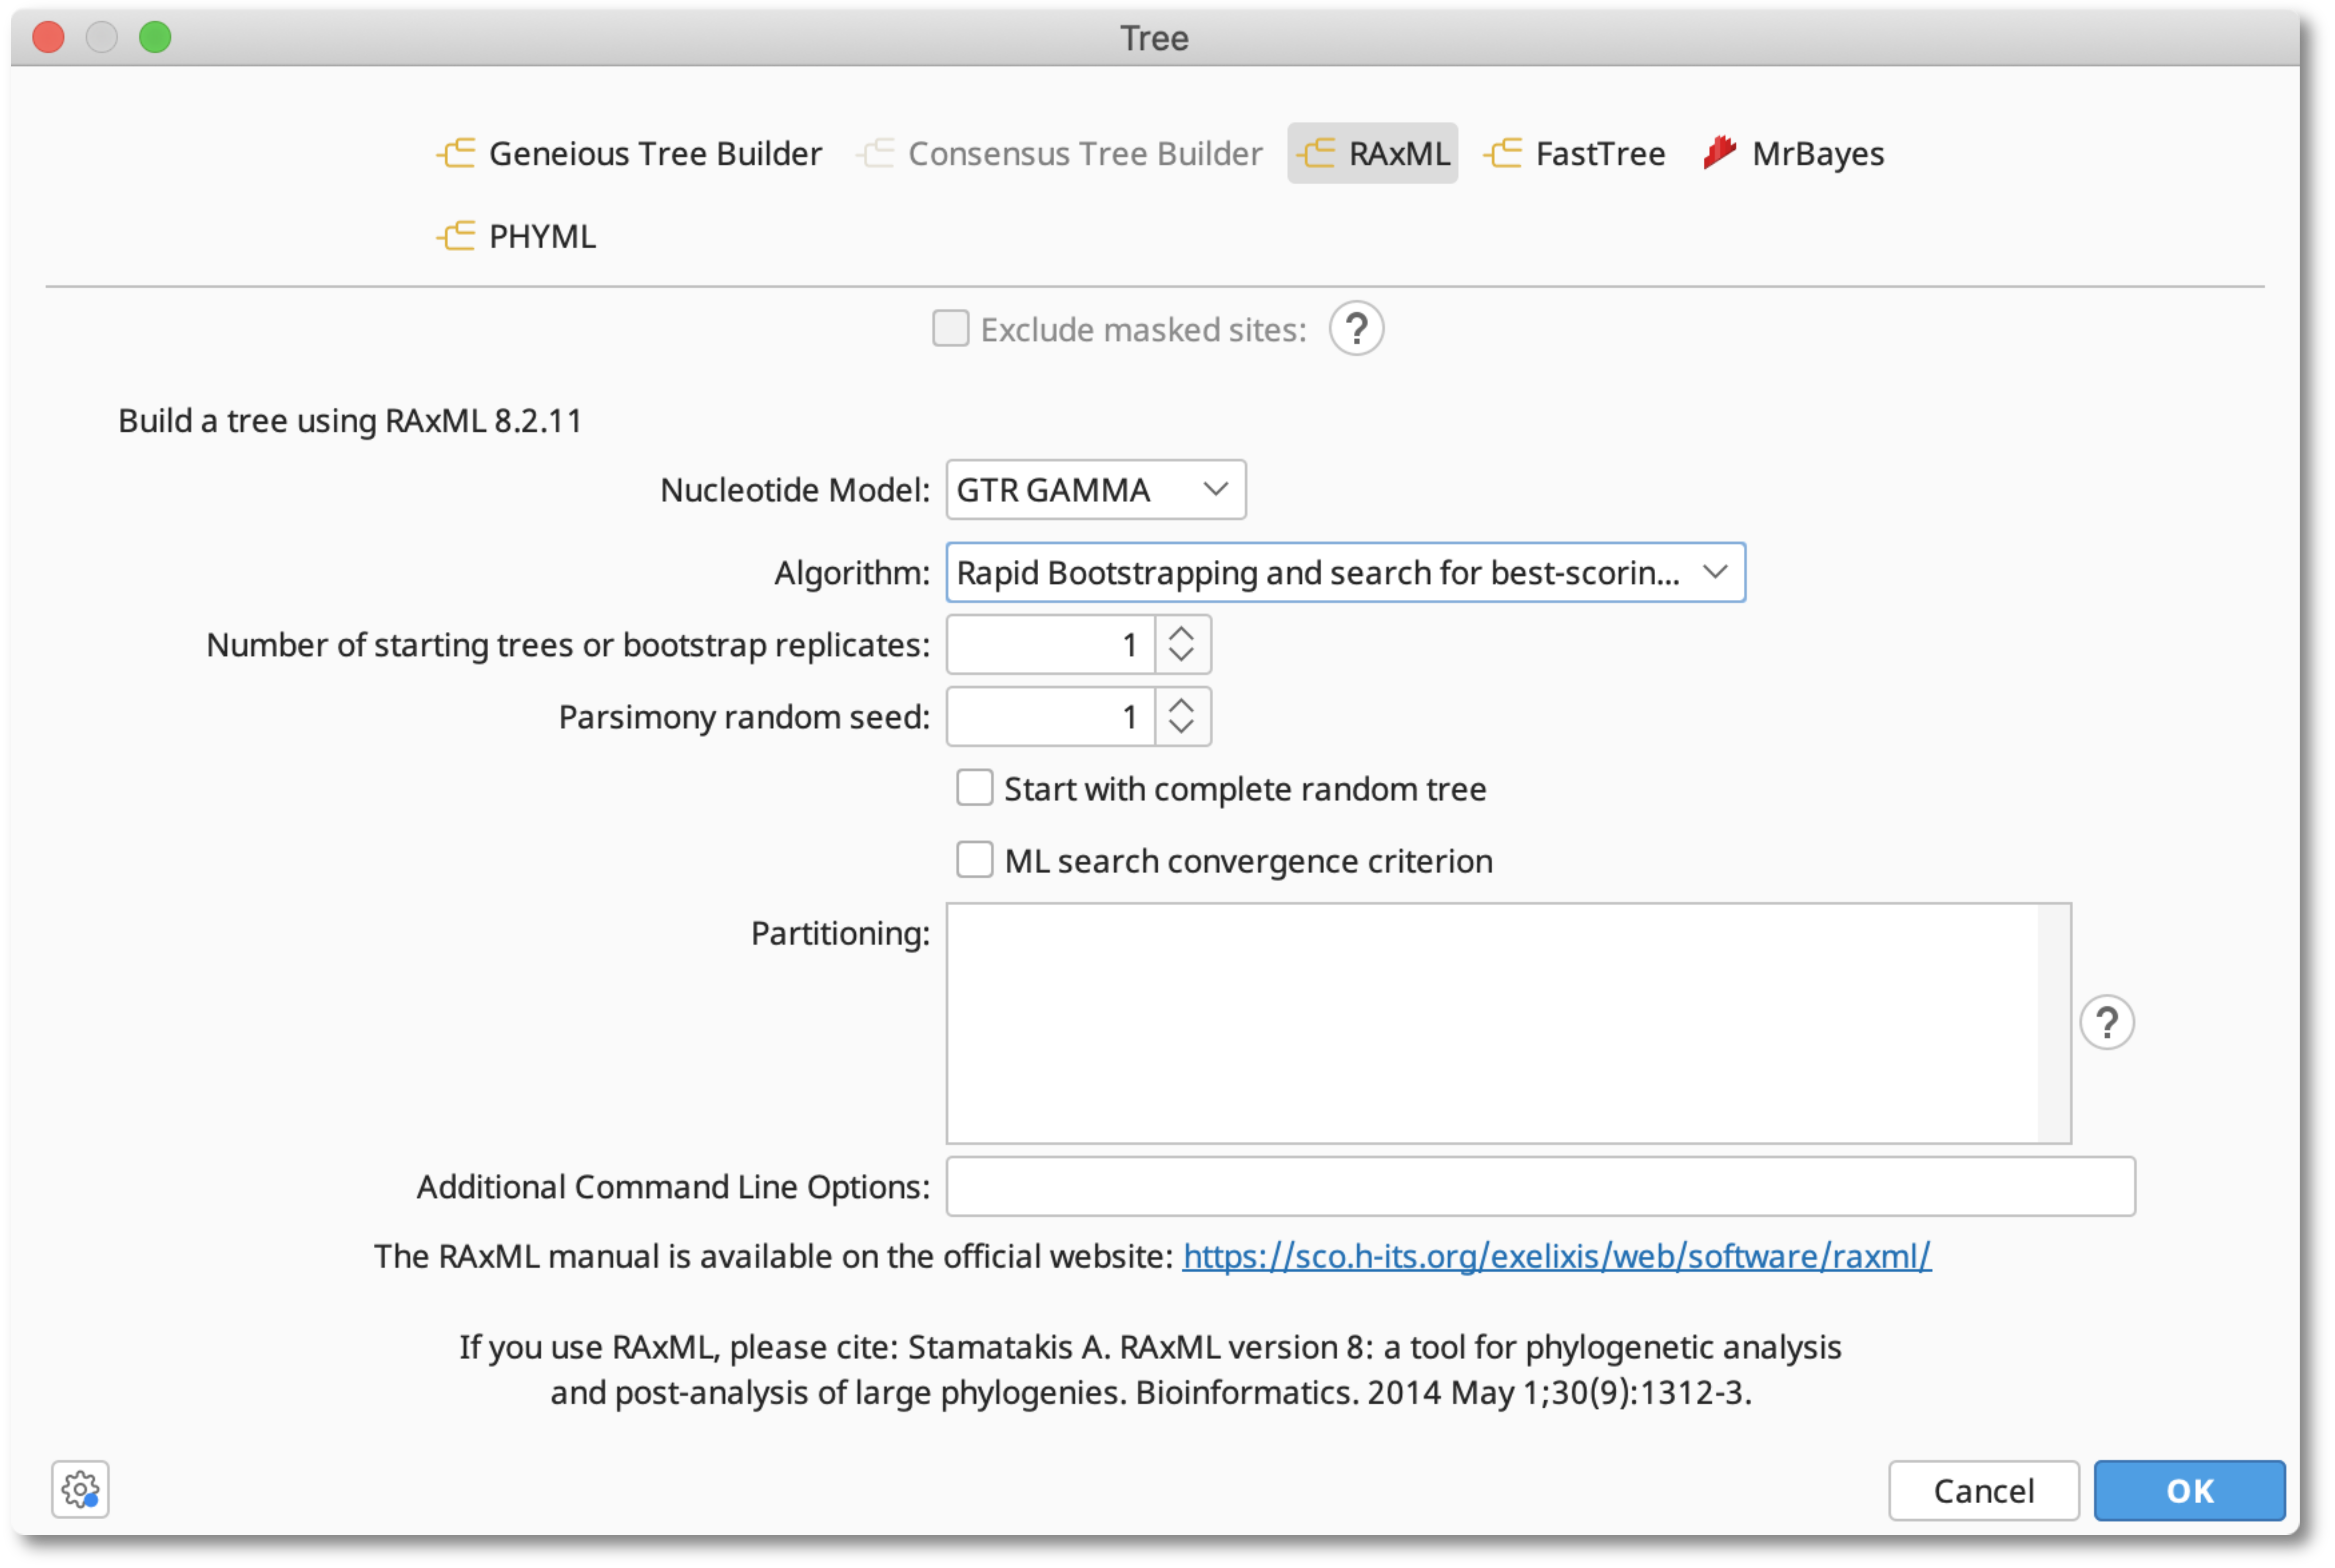This screenshot has width=2335, height=1568.
Task: Click the Consensus Tree Builder icon
Action: [876, 153]
